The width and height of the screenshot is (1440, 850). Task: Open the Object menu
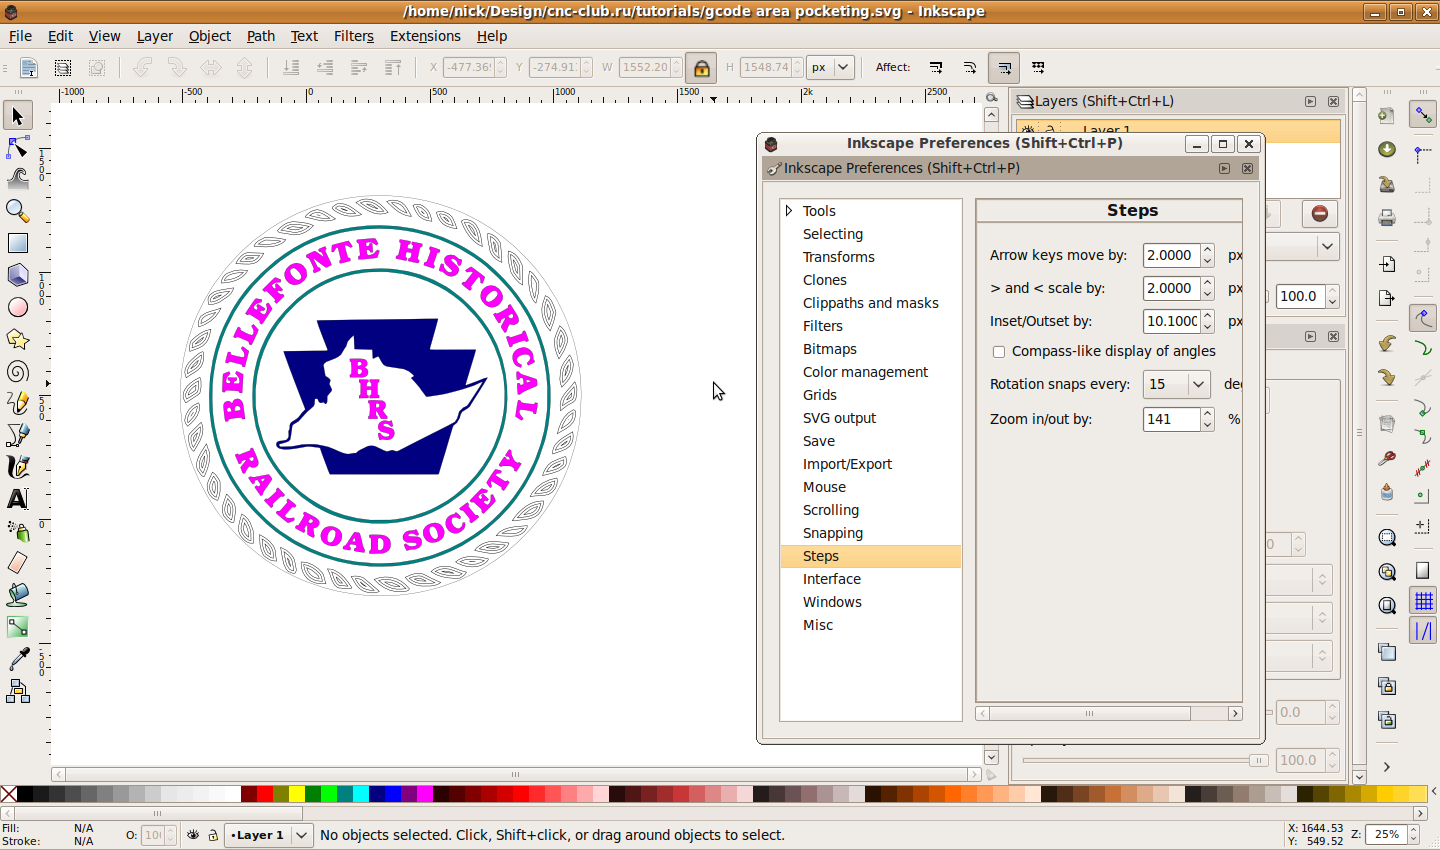point(210,36)
